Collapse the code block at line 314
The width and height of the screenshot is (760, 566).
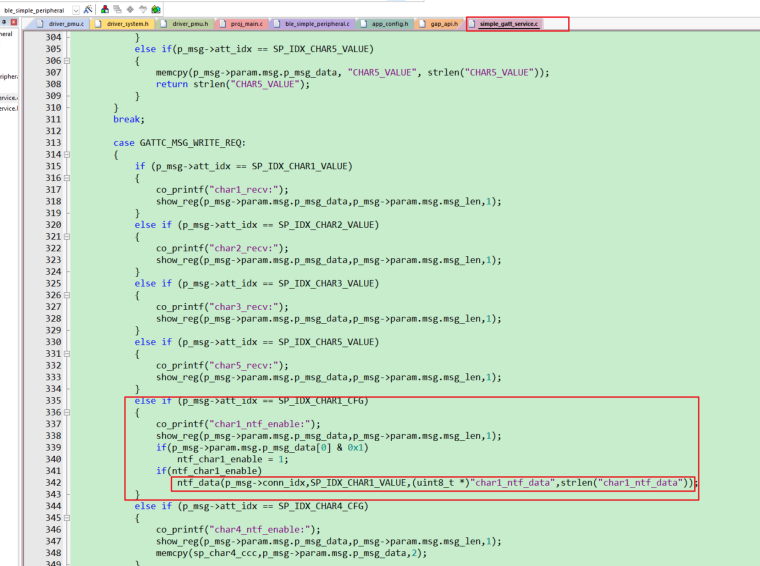[x=67, y=155]
